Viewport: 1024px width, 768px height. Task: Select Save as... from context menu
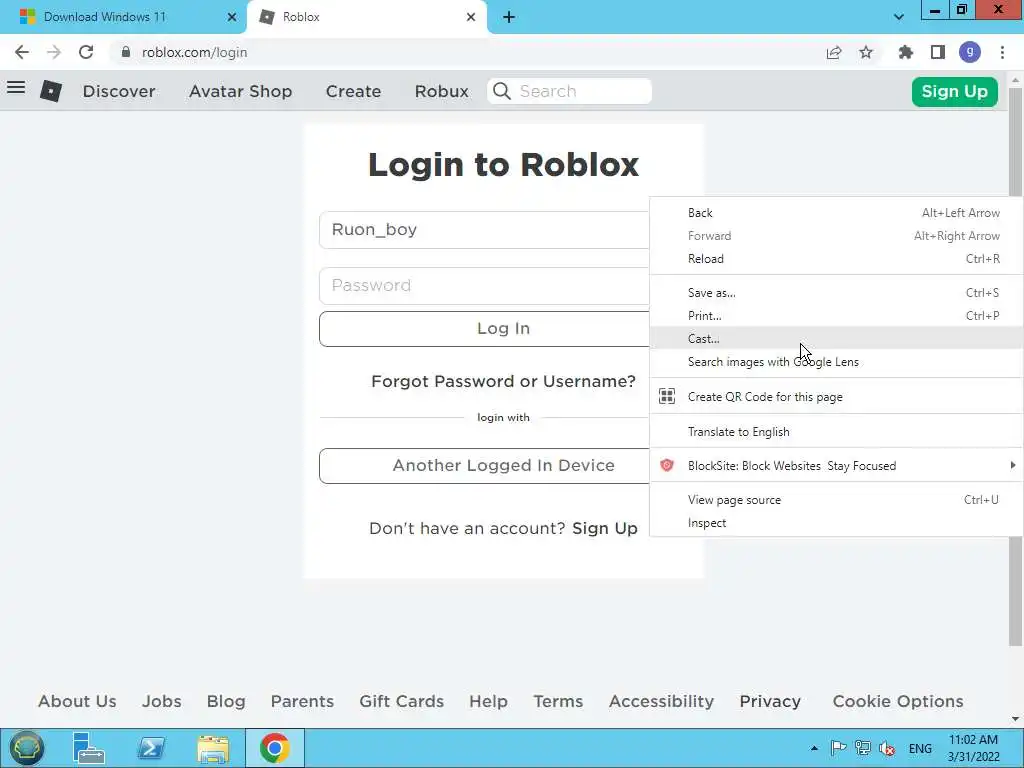(x=837, y=293)
